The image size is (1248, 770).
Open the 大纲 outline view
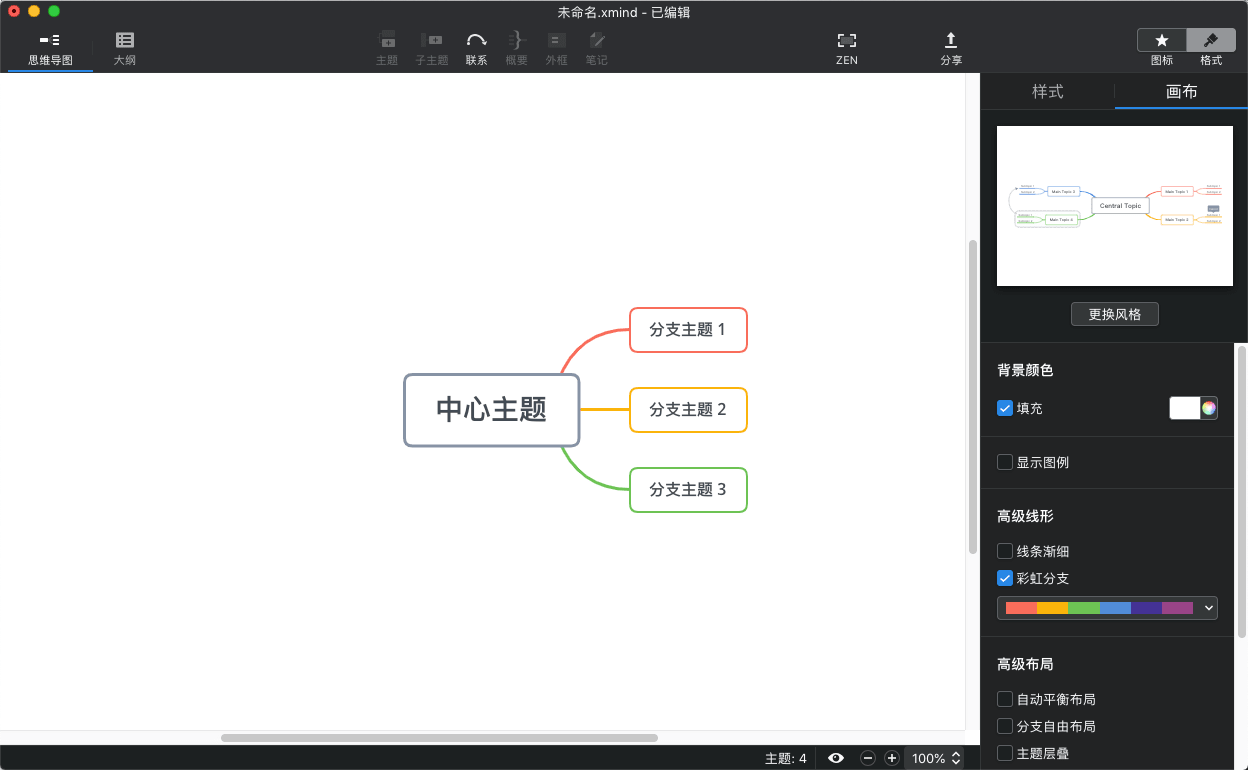pos(124,48)
